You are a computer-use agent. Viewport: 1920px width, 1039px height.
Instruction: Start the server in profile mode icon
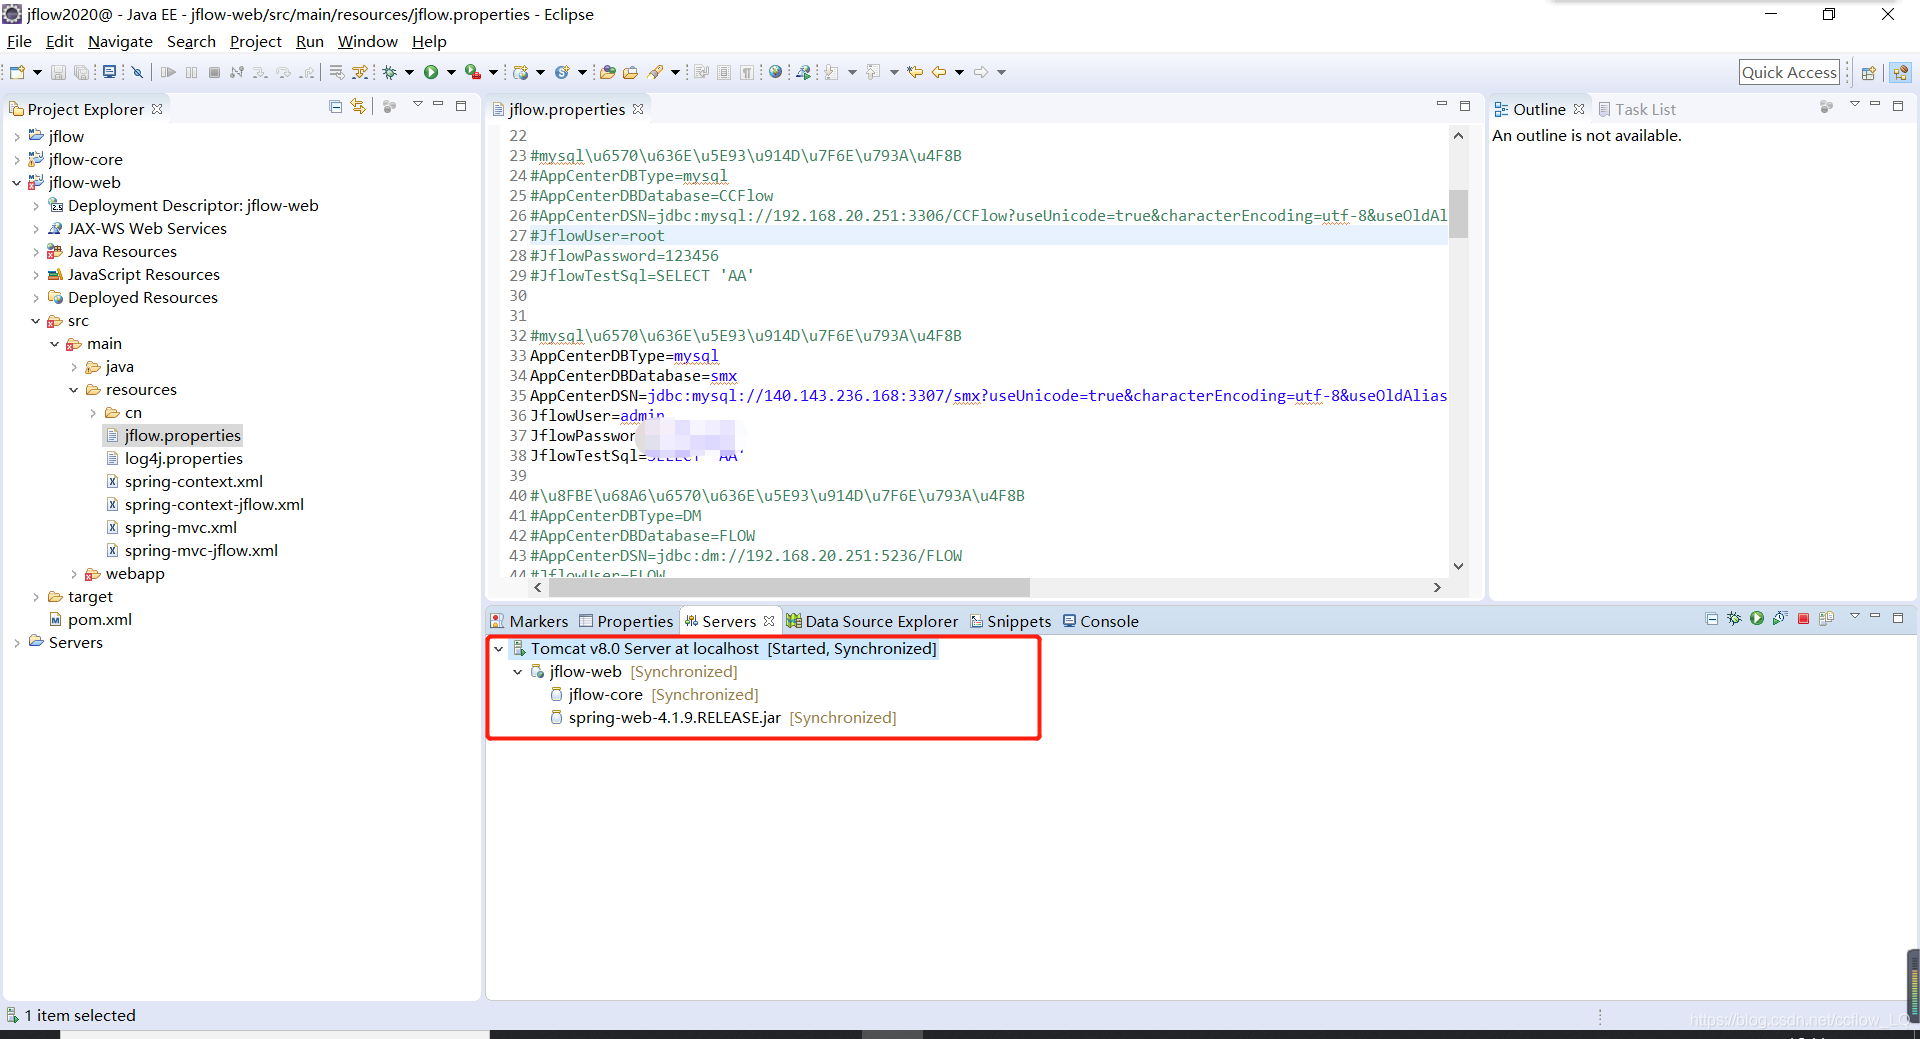tap(1780, 619)
